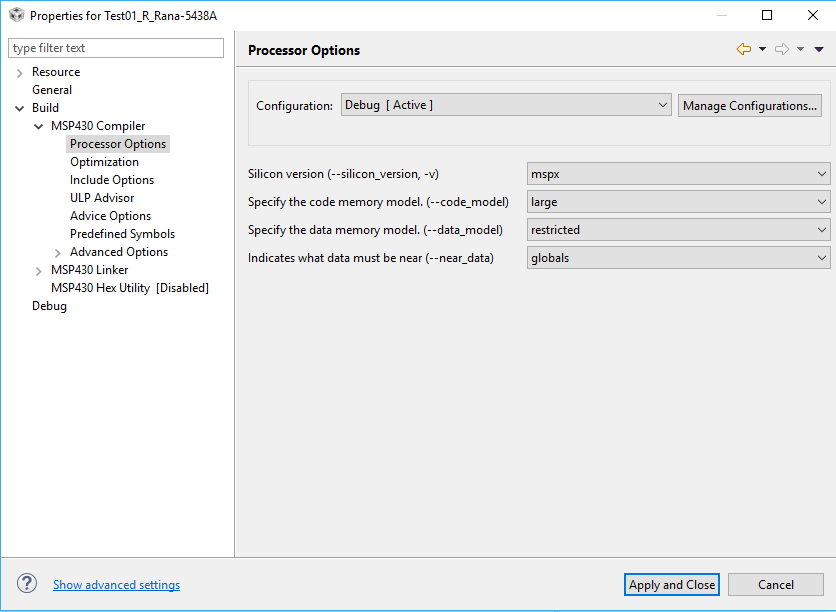
Task: Expand the Resource tree node
Action: [20, 73]
